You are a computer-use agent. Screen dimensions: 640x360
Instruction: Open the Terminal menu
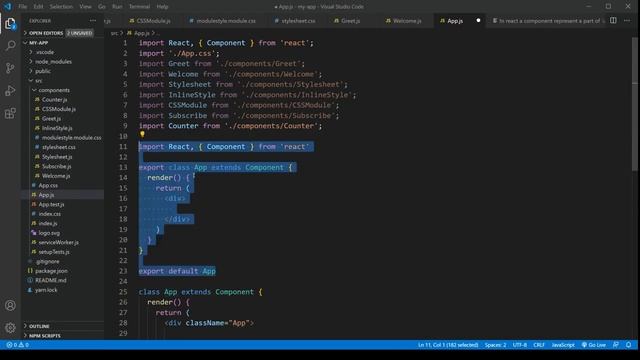[139, 7]
